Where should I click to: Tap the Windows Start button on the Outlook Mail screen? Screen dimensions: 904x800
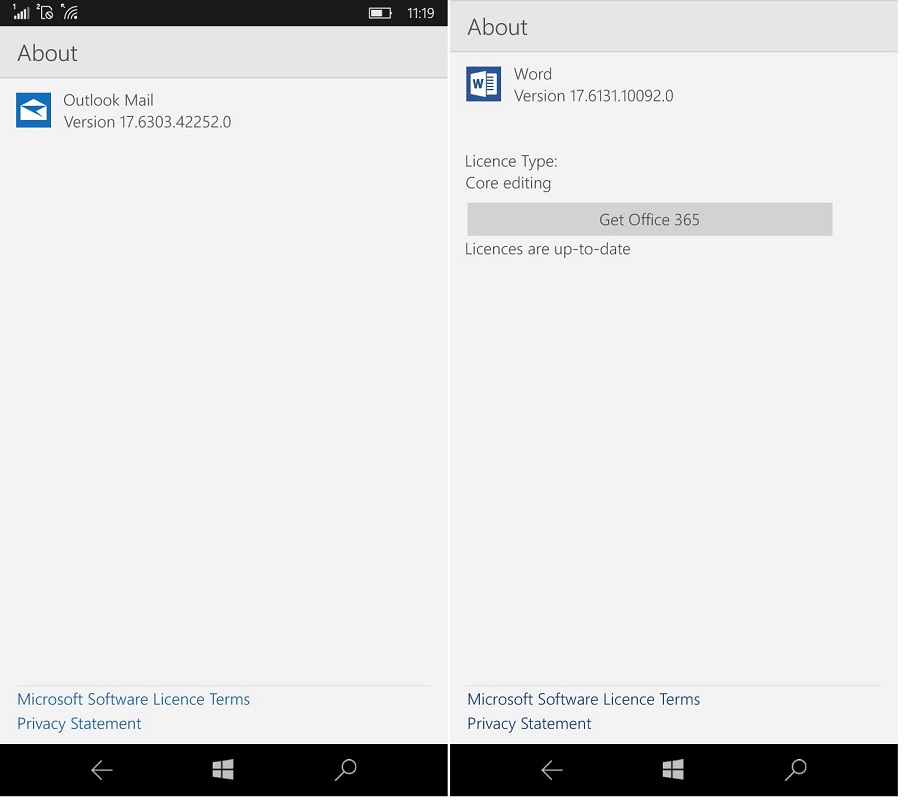[223, 769]
